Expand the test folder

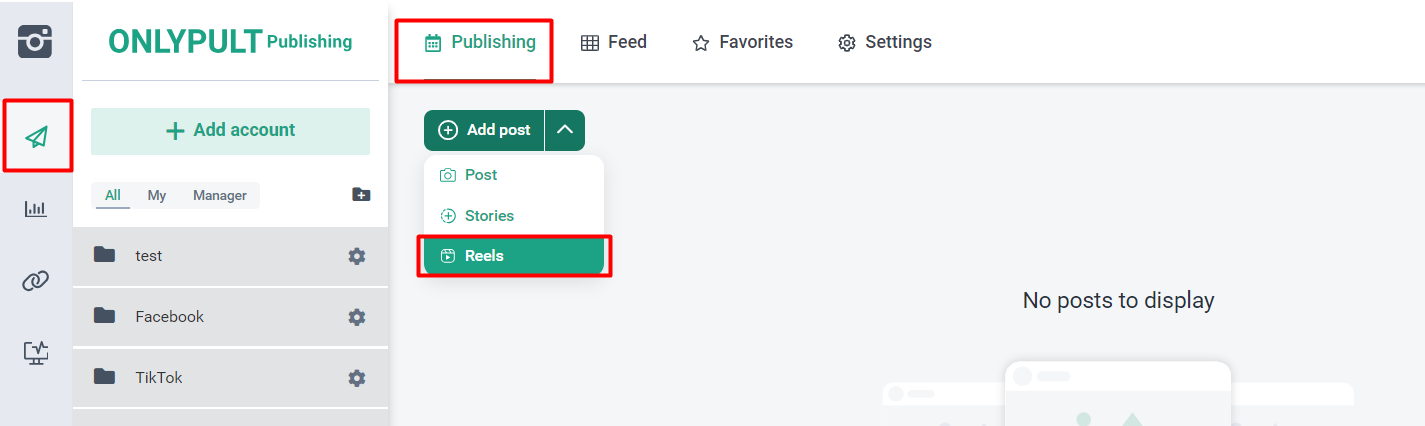(x=148, y=256)
